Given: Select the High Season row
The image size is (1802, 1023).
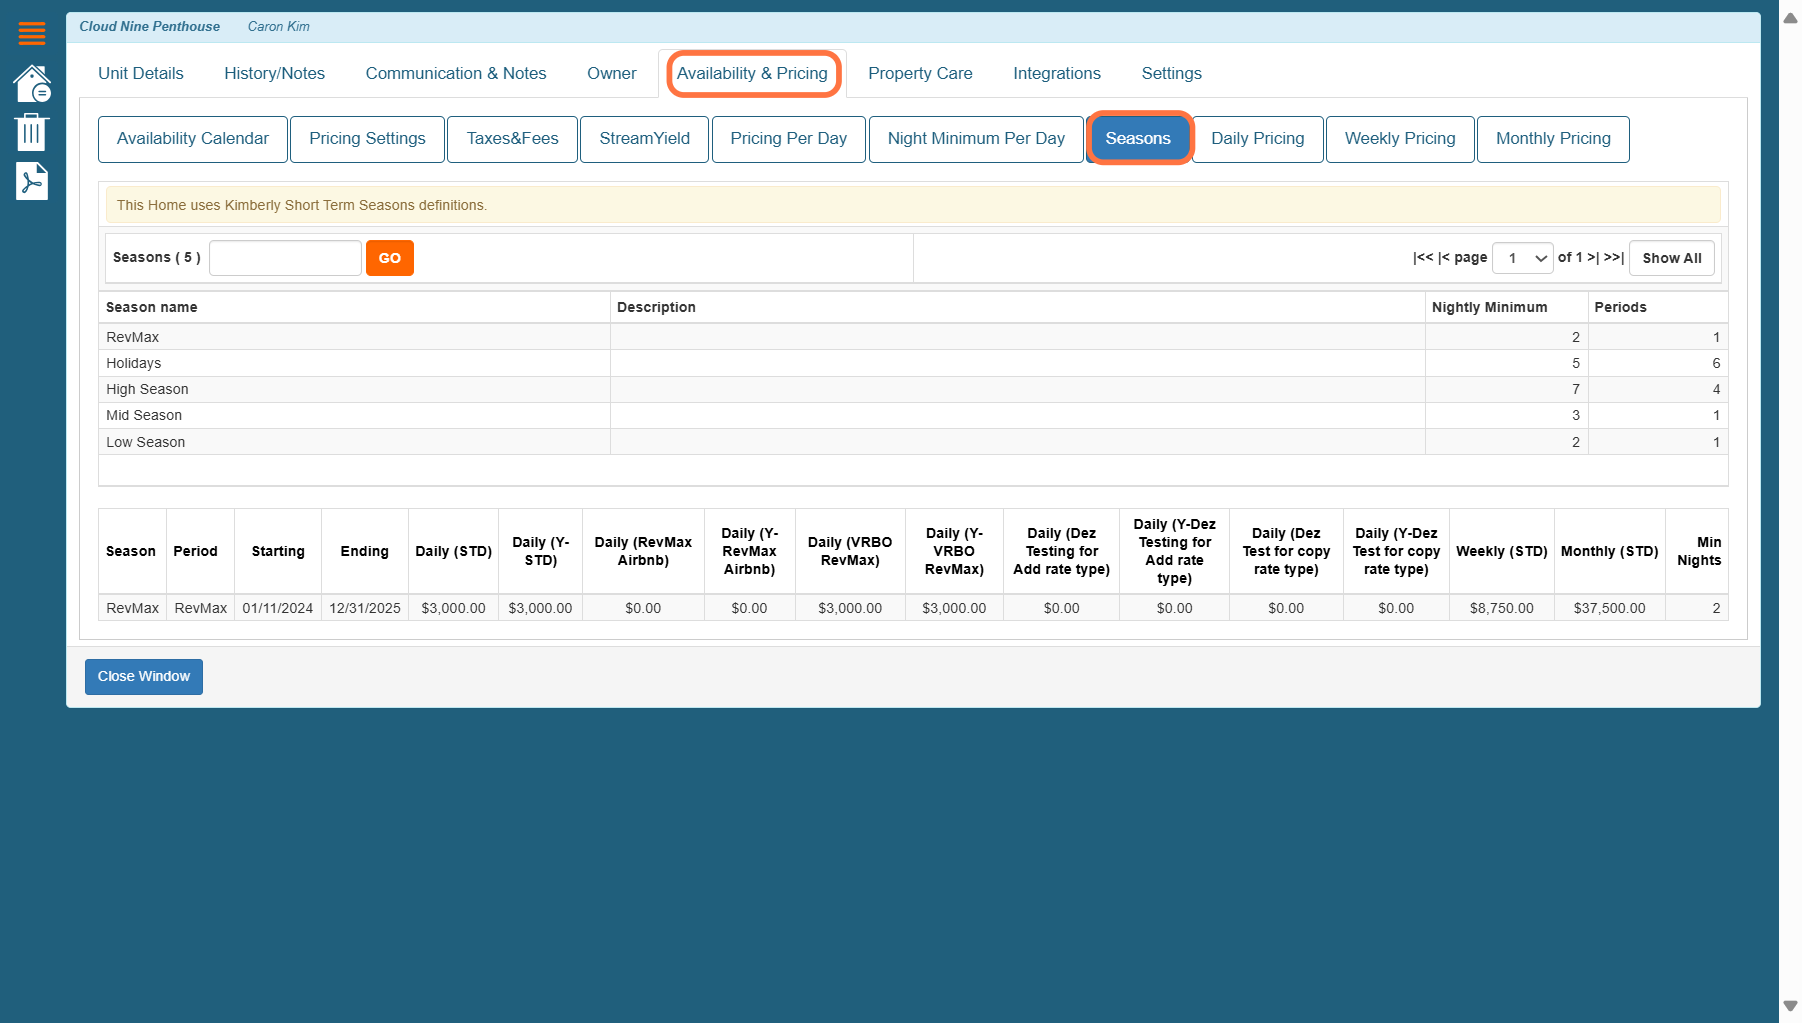Looking at the screenshot, I should pyautogui.click(x=913, y=389).
